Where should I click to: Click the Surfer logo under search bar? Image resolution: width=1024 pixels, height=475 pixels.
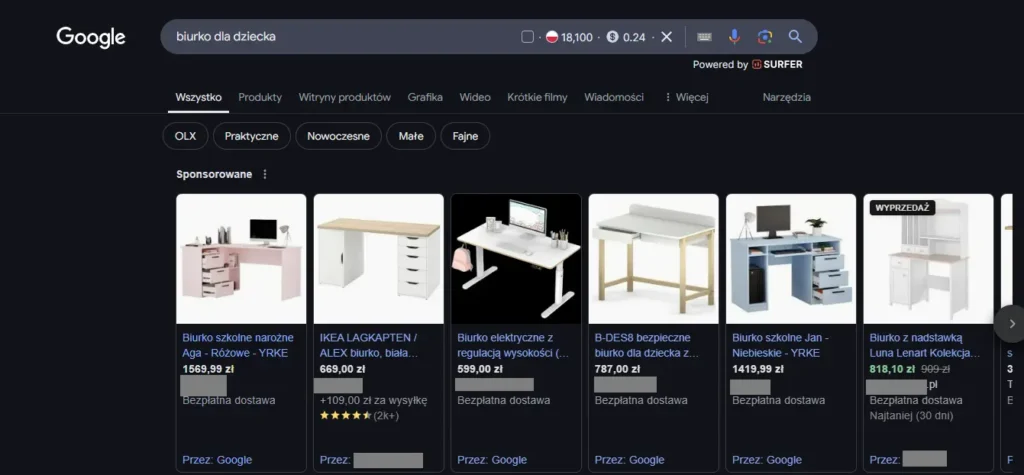click(x=777, y=65)
